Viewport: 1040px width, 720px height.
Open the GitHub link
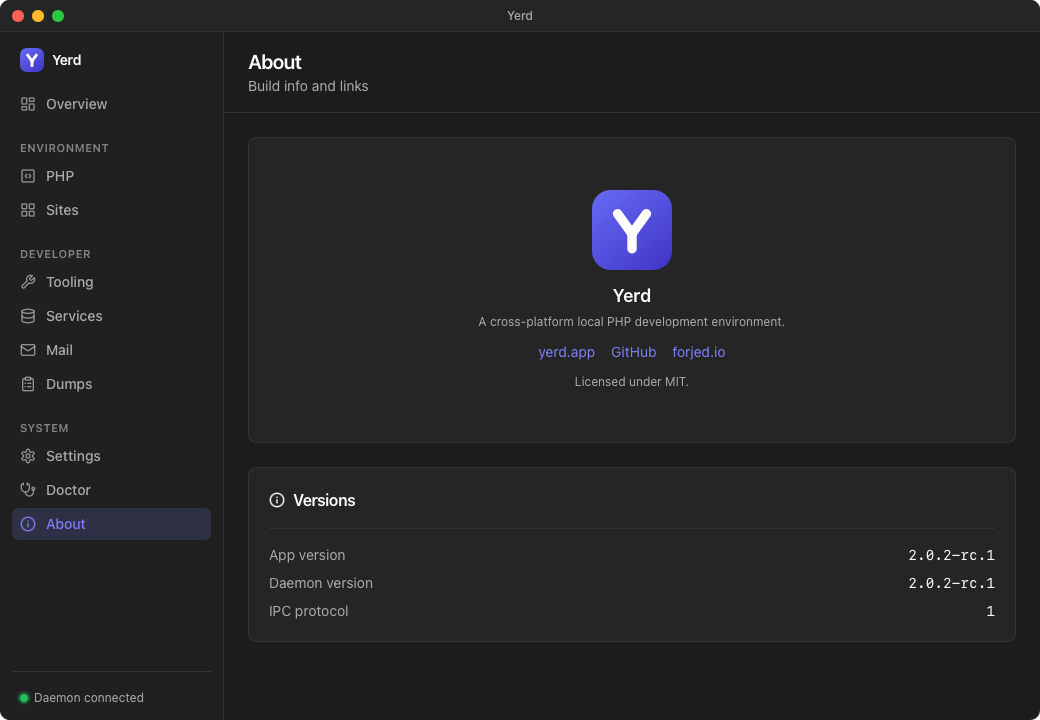(633, 352)
